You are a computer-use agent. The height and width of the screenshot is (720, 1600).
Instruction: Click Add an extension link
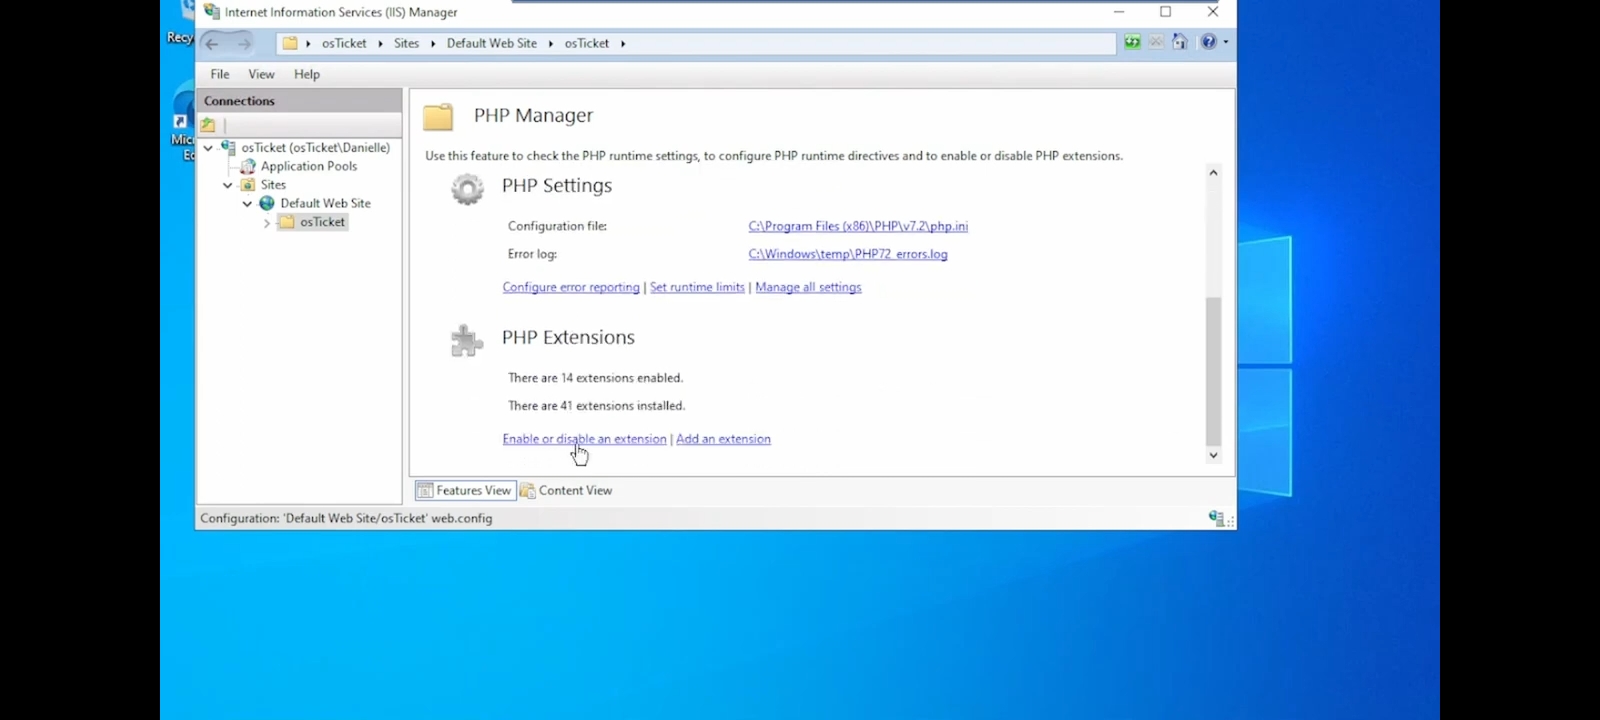pos(723,439)
